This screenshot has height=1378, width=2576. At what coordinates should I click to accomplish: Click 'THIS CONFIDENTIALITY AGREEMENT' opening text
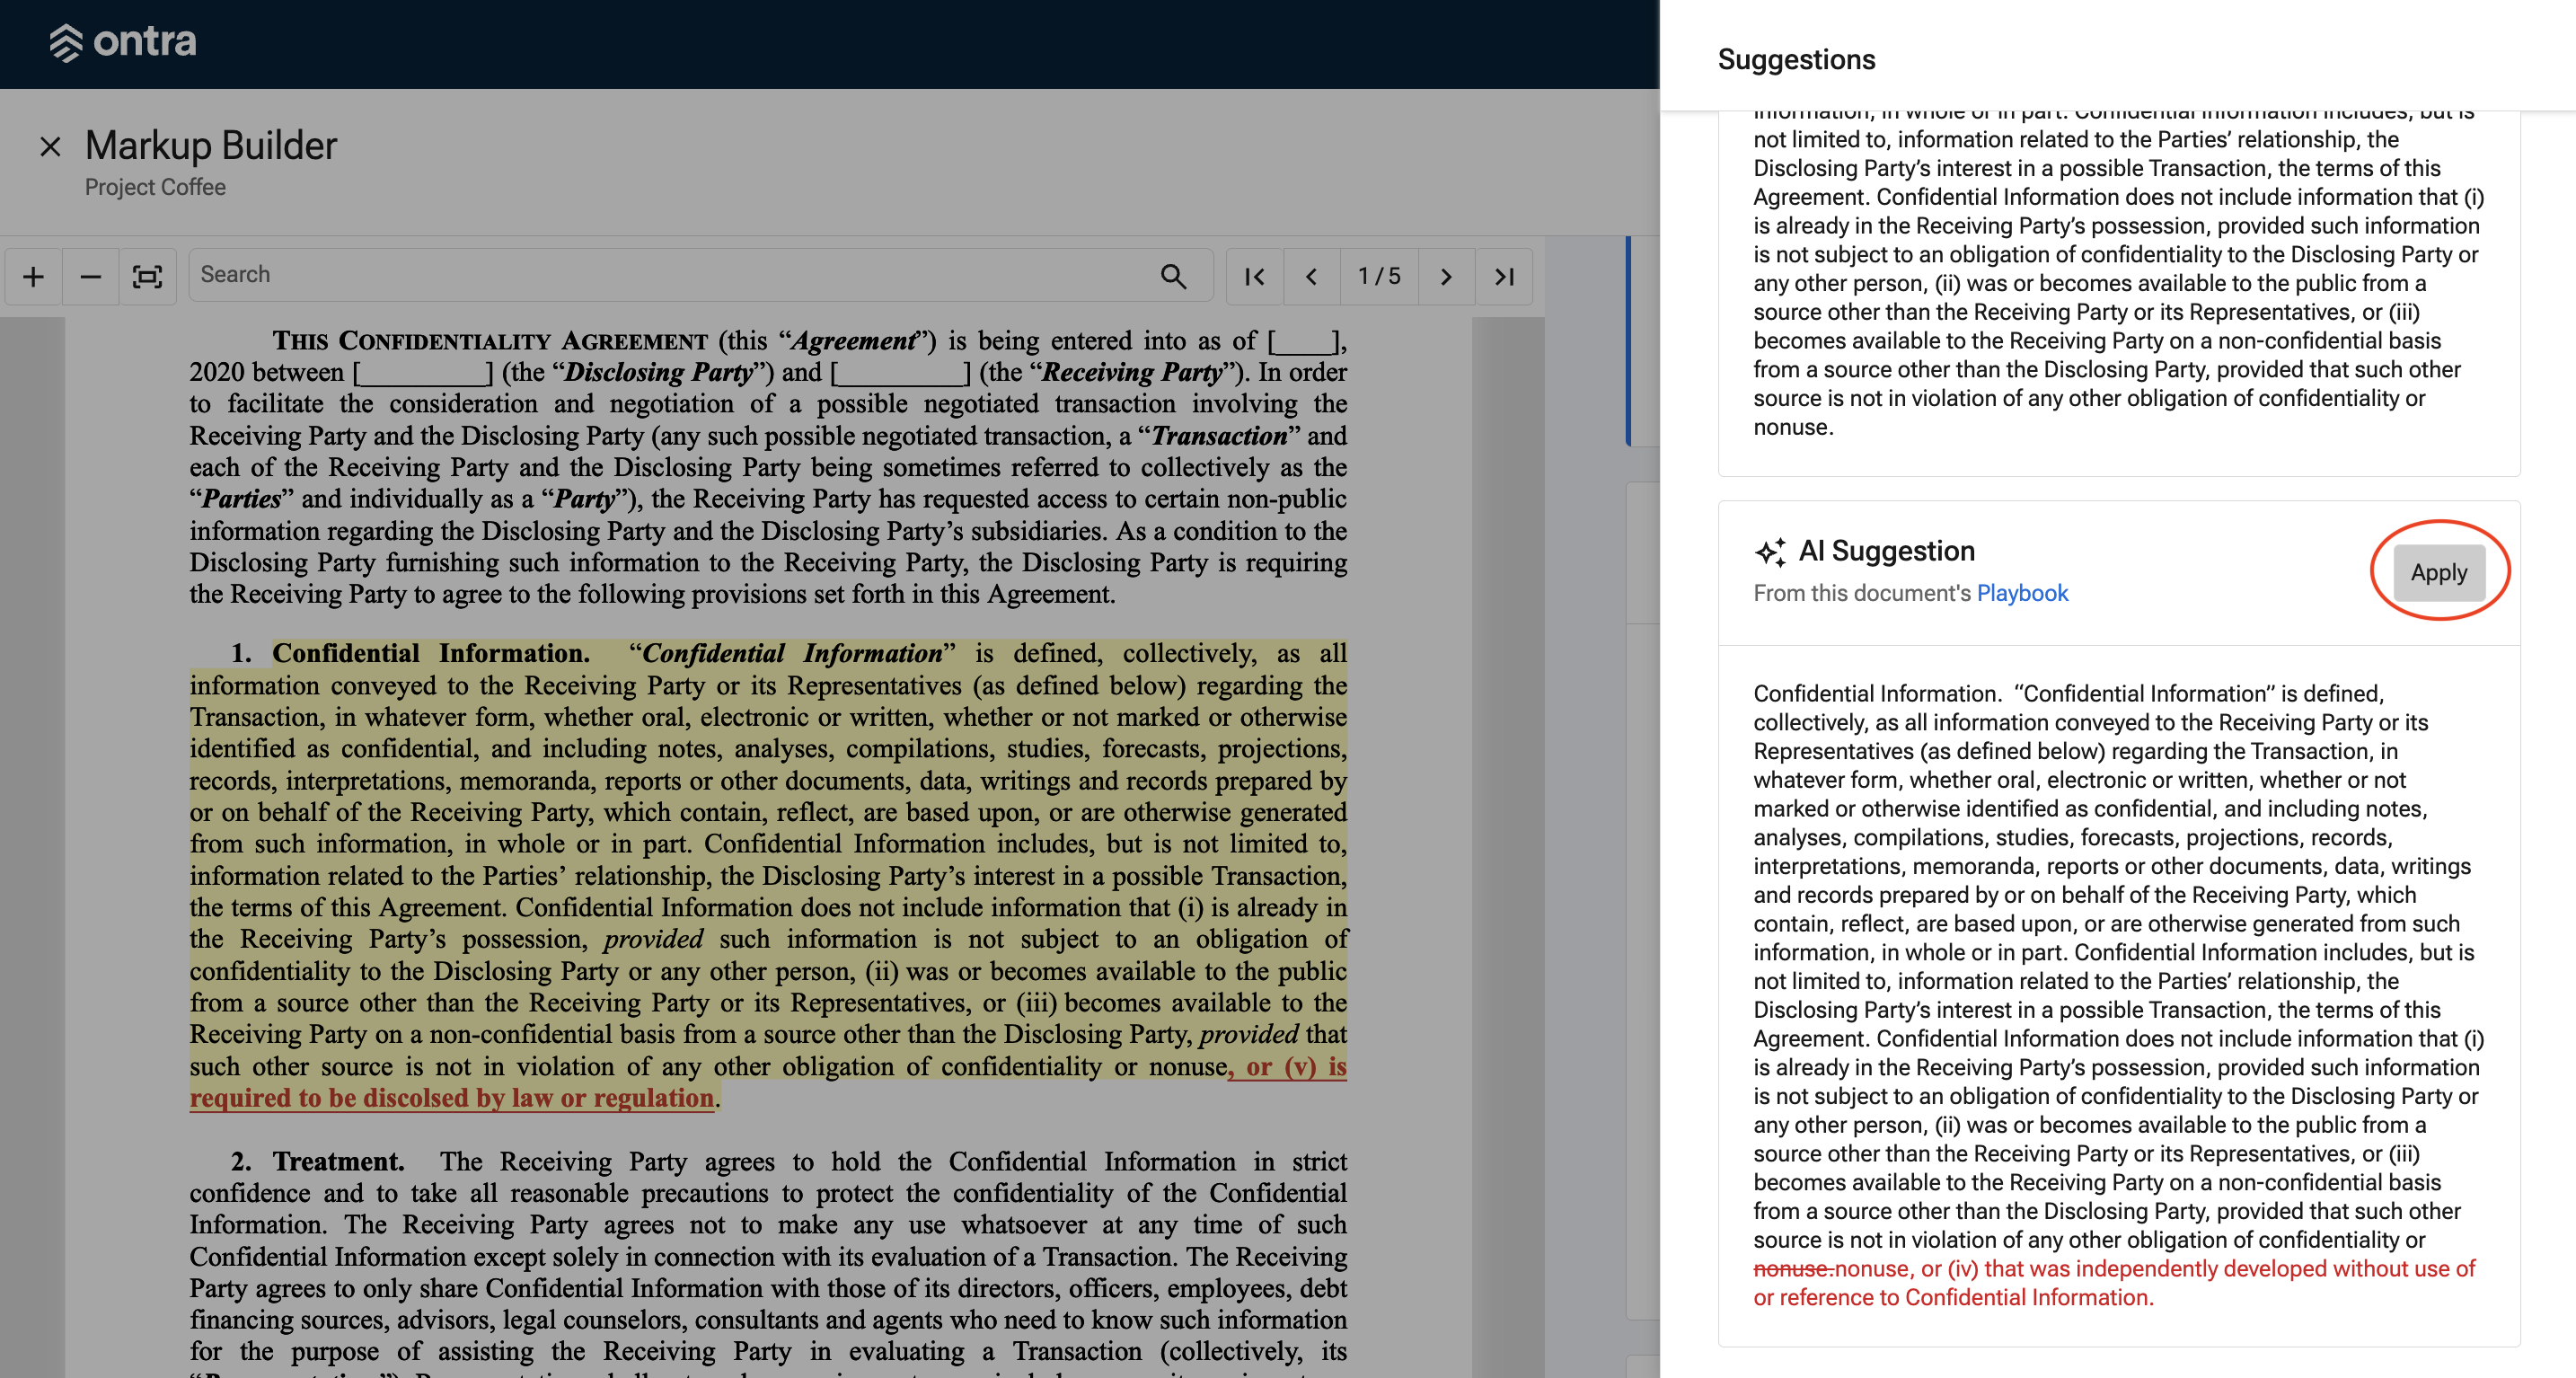coord(490,341)
